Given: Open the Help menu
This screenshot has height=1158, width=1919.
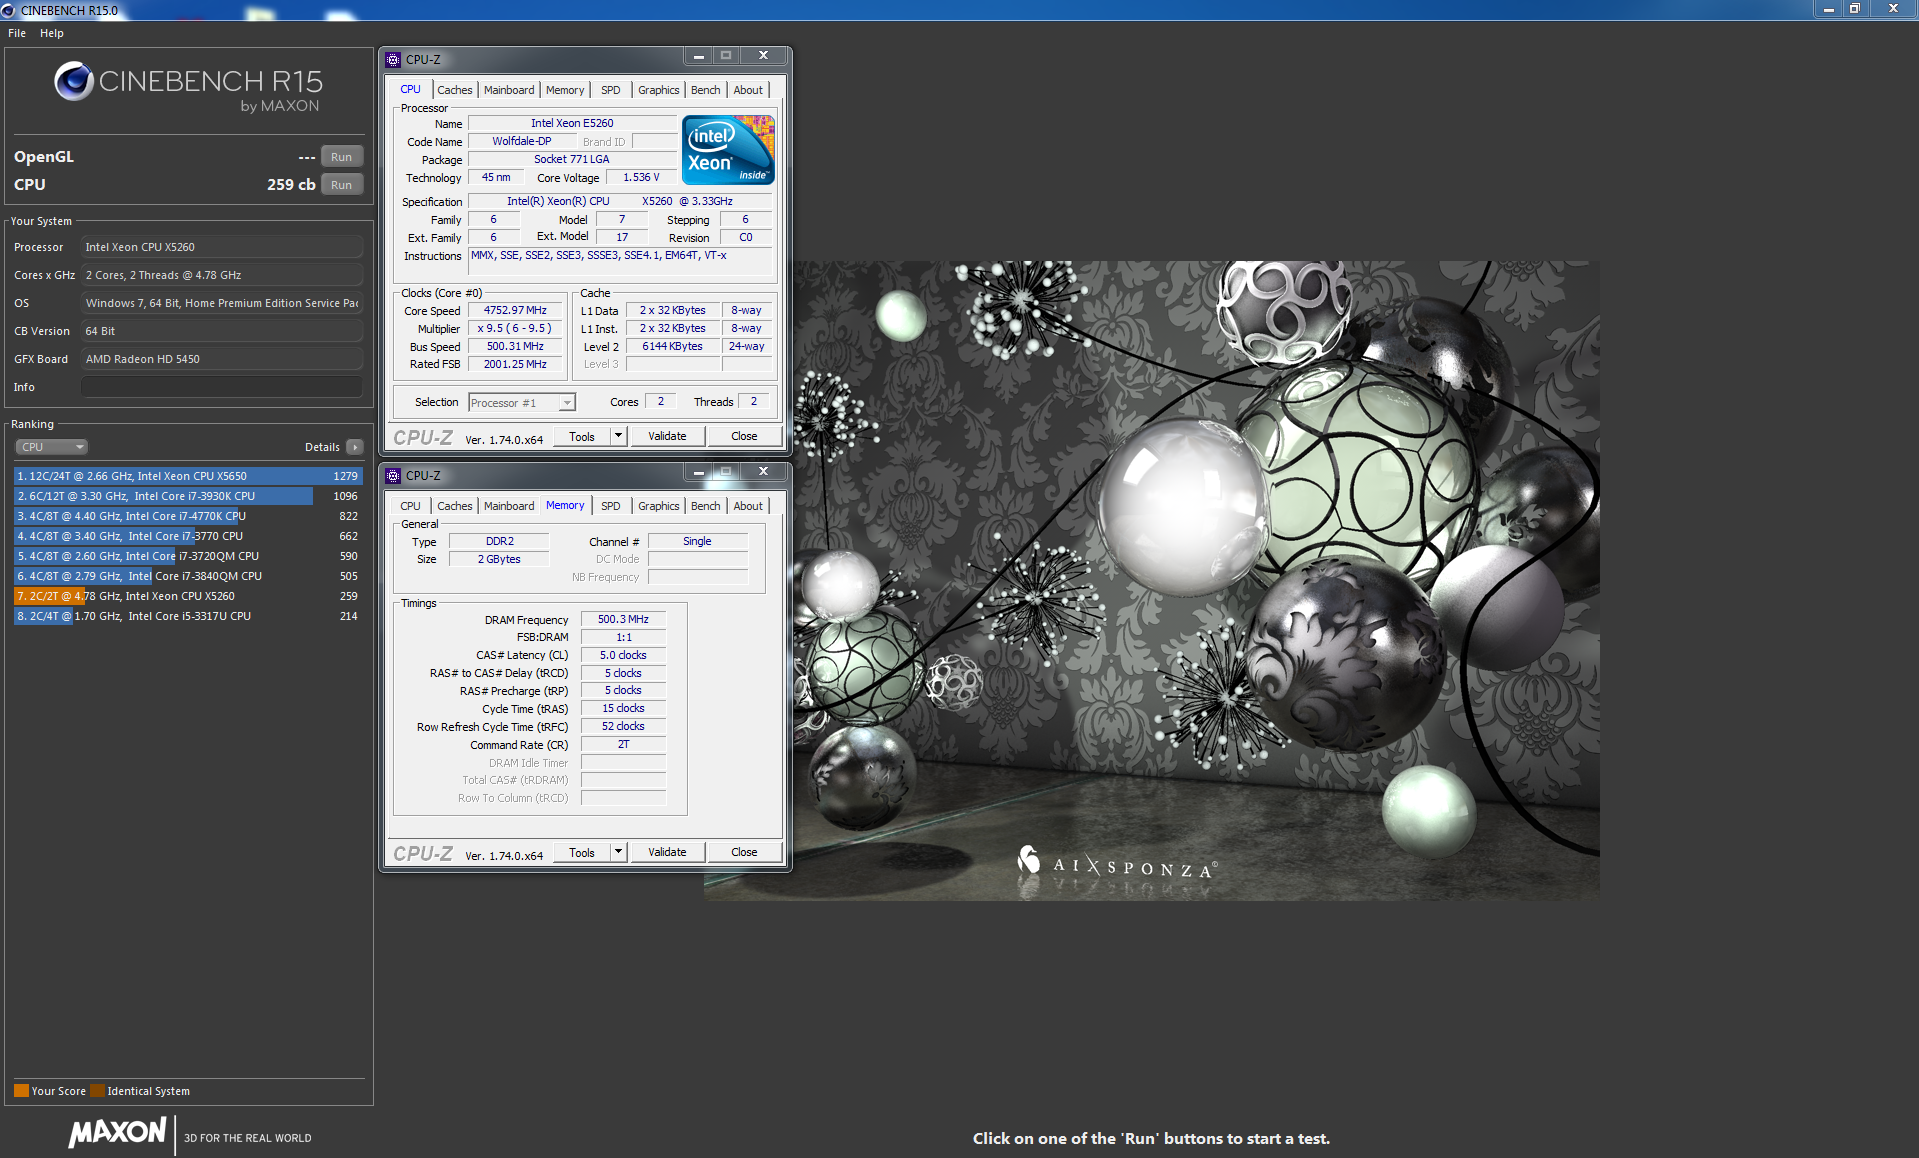Looking at the screenshot, I should pyautogui.click(x=52, y=33).
